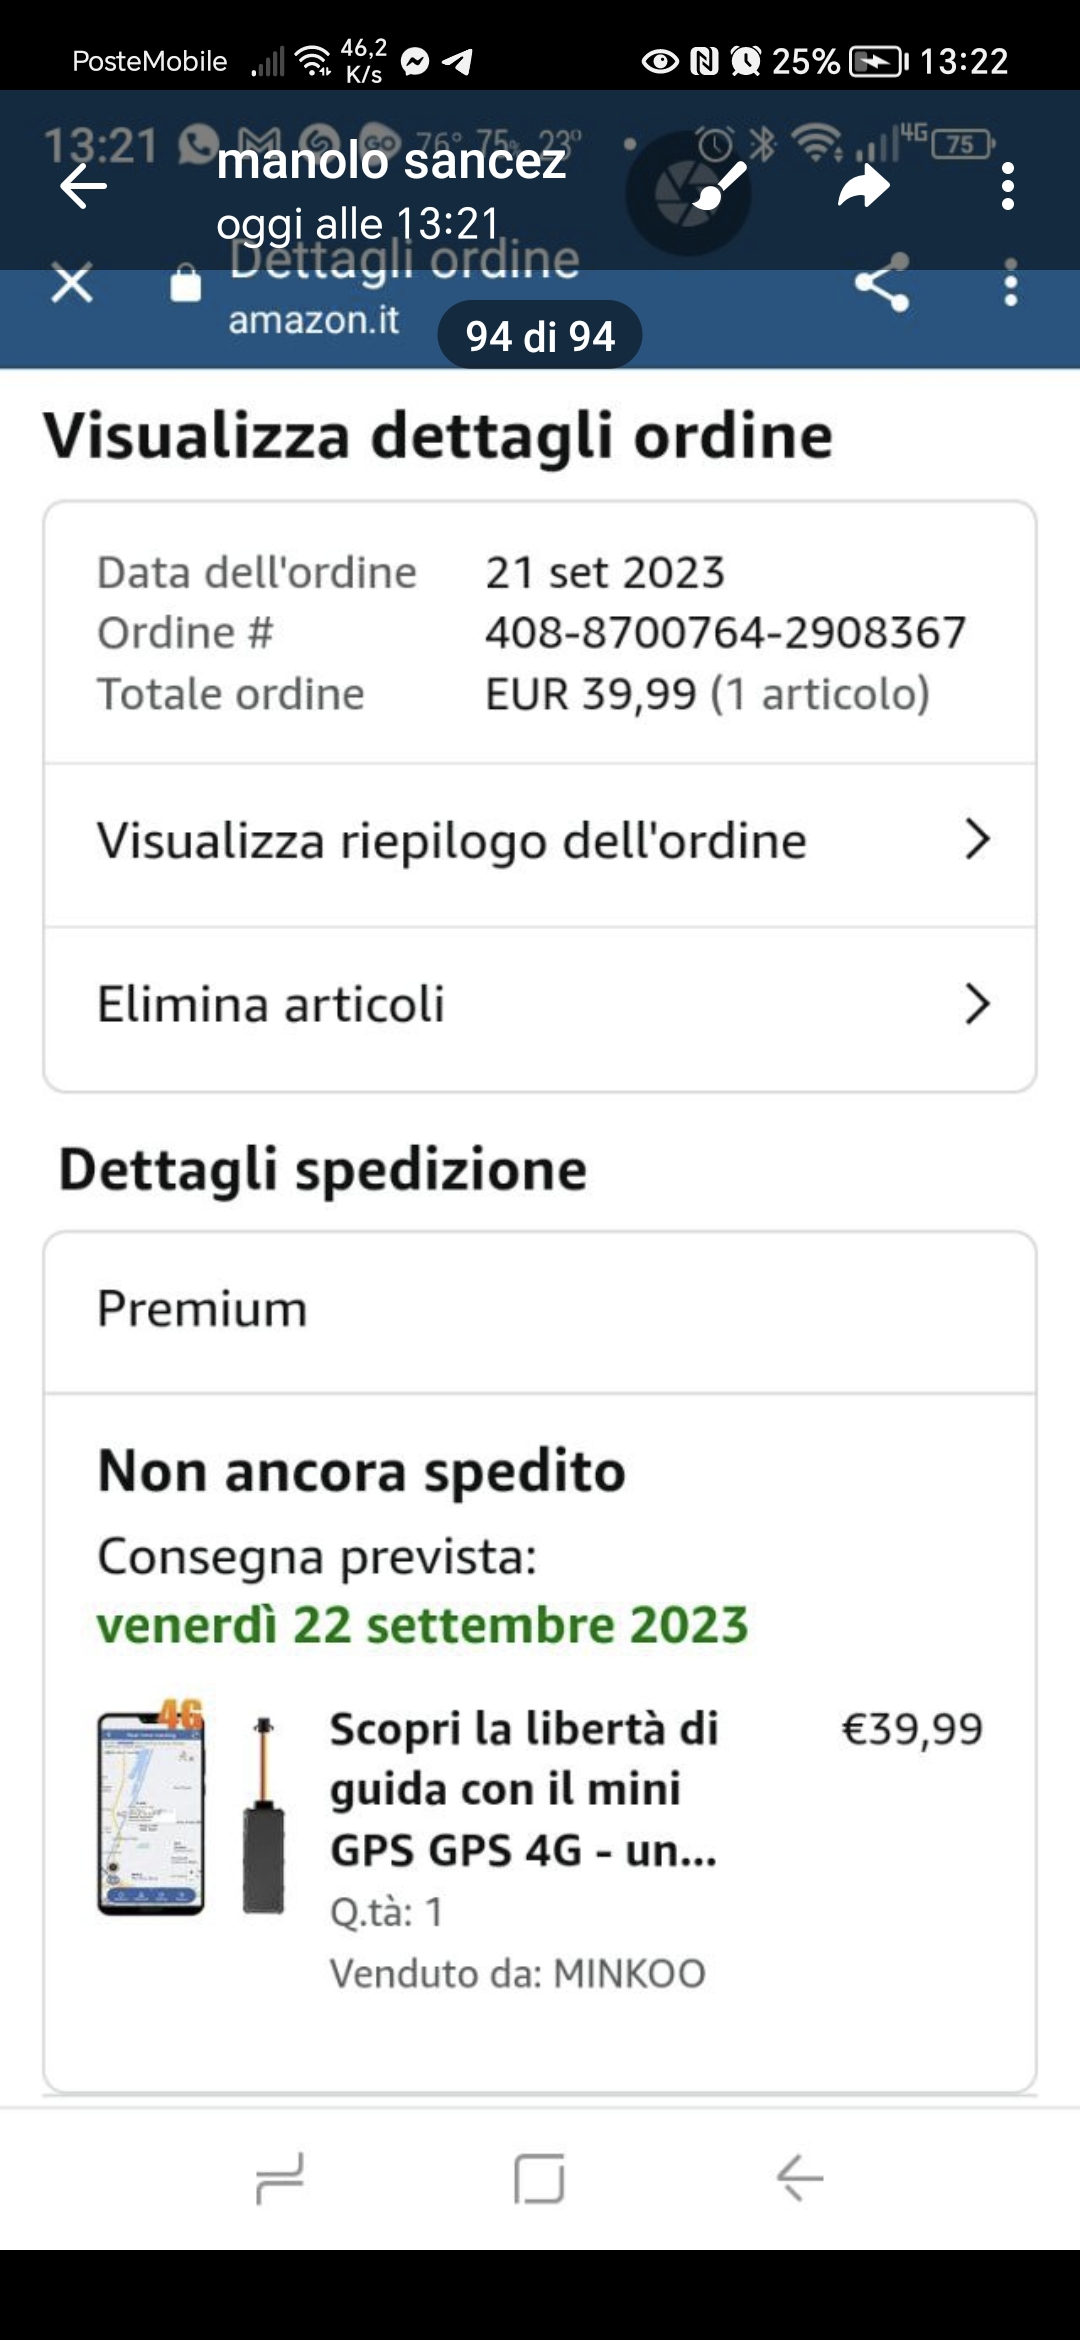1080x2340 pixels.
Task: Tap the amazon.it address text
Action: (x=313, y=320)
